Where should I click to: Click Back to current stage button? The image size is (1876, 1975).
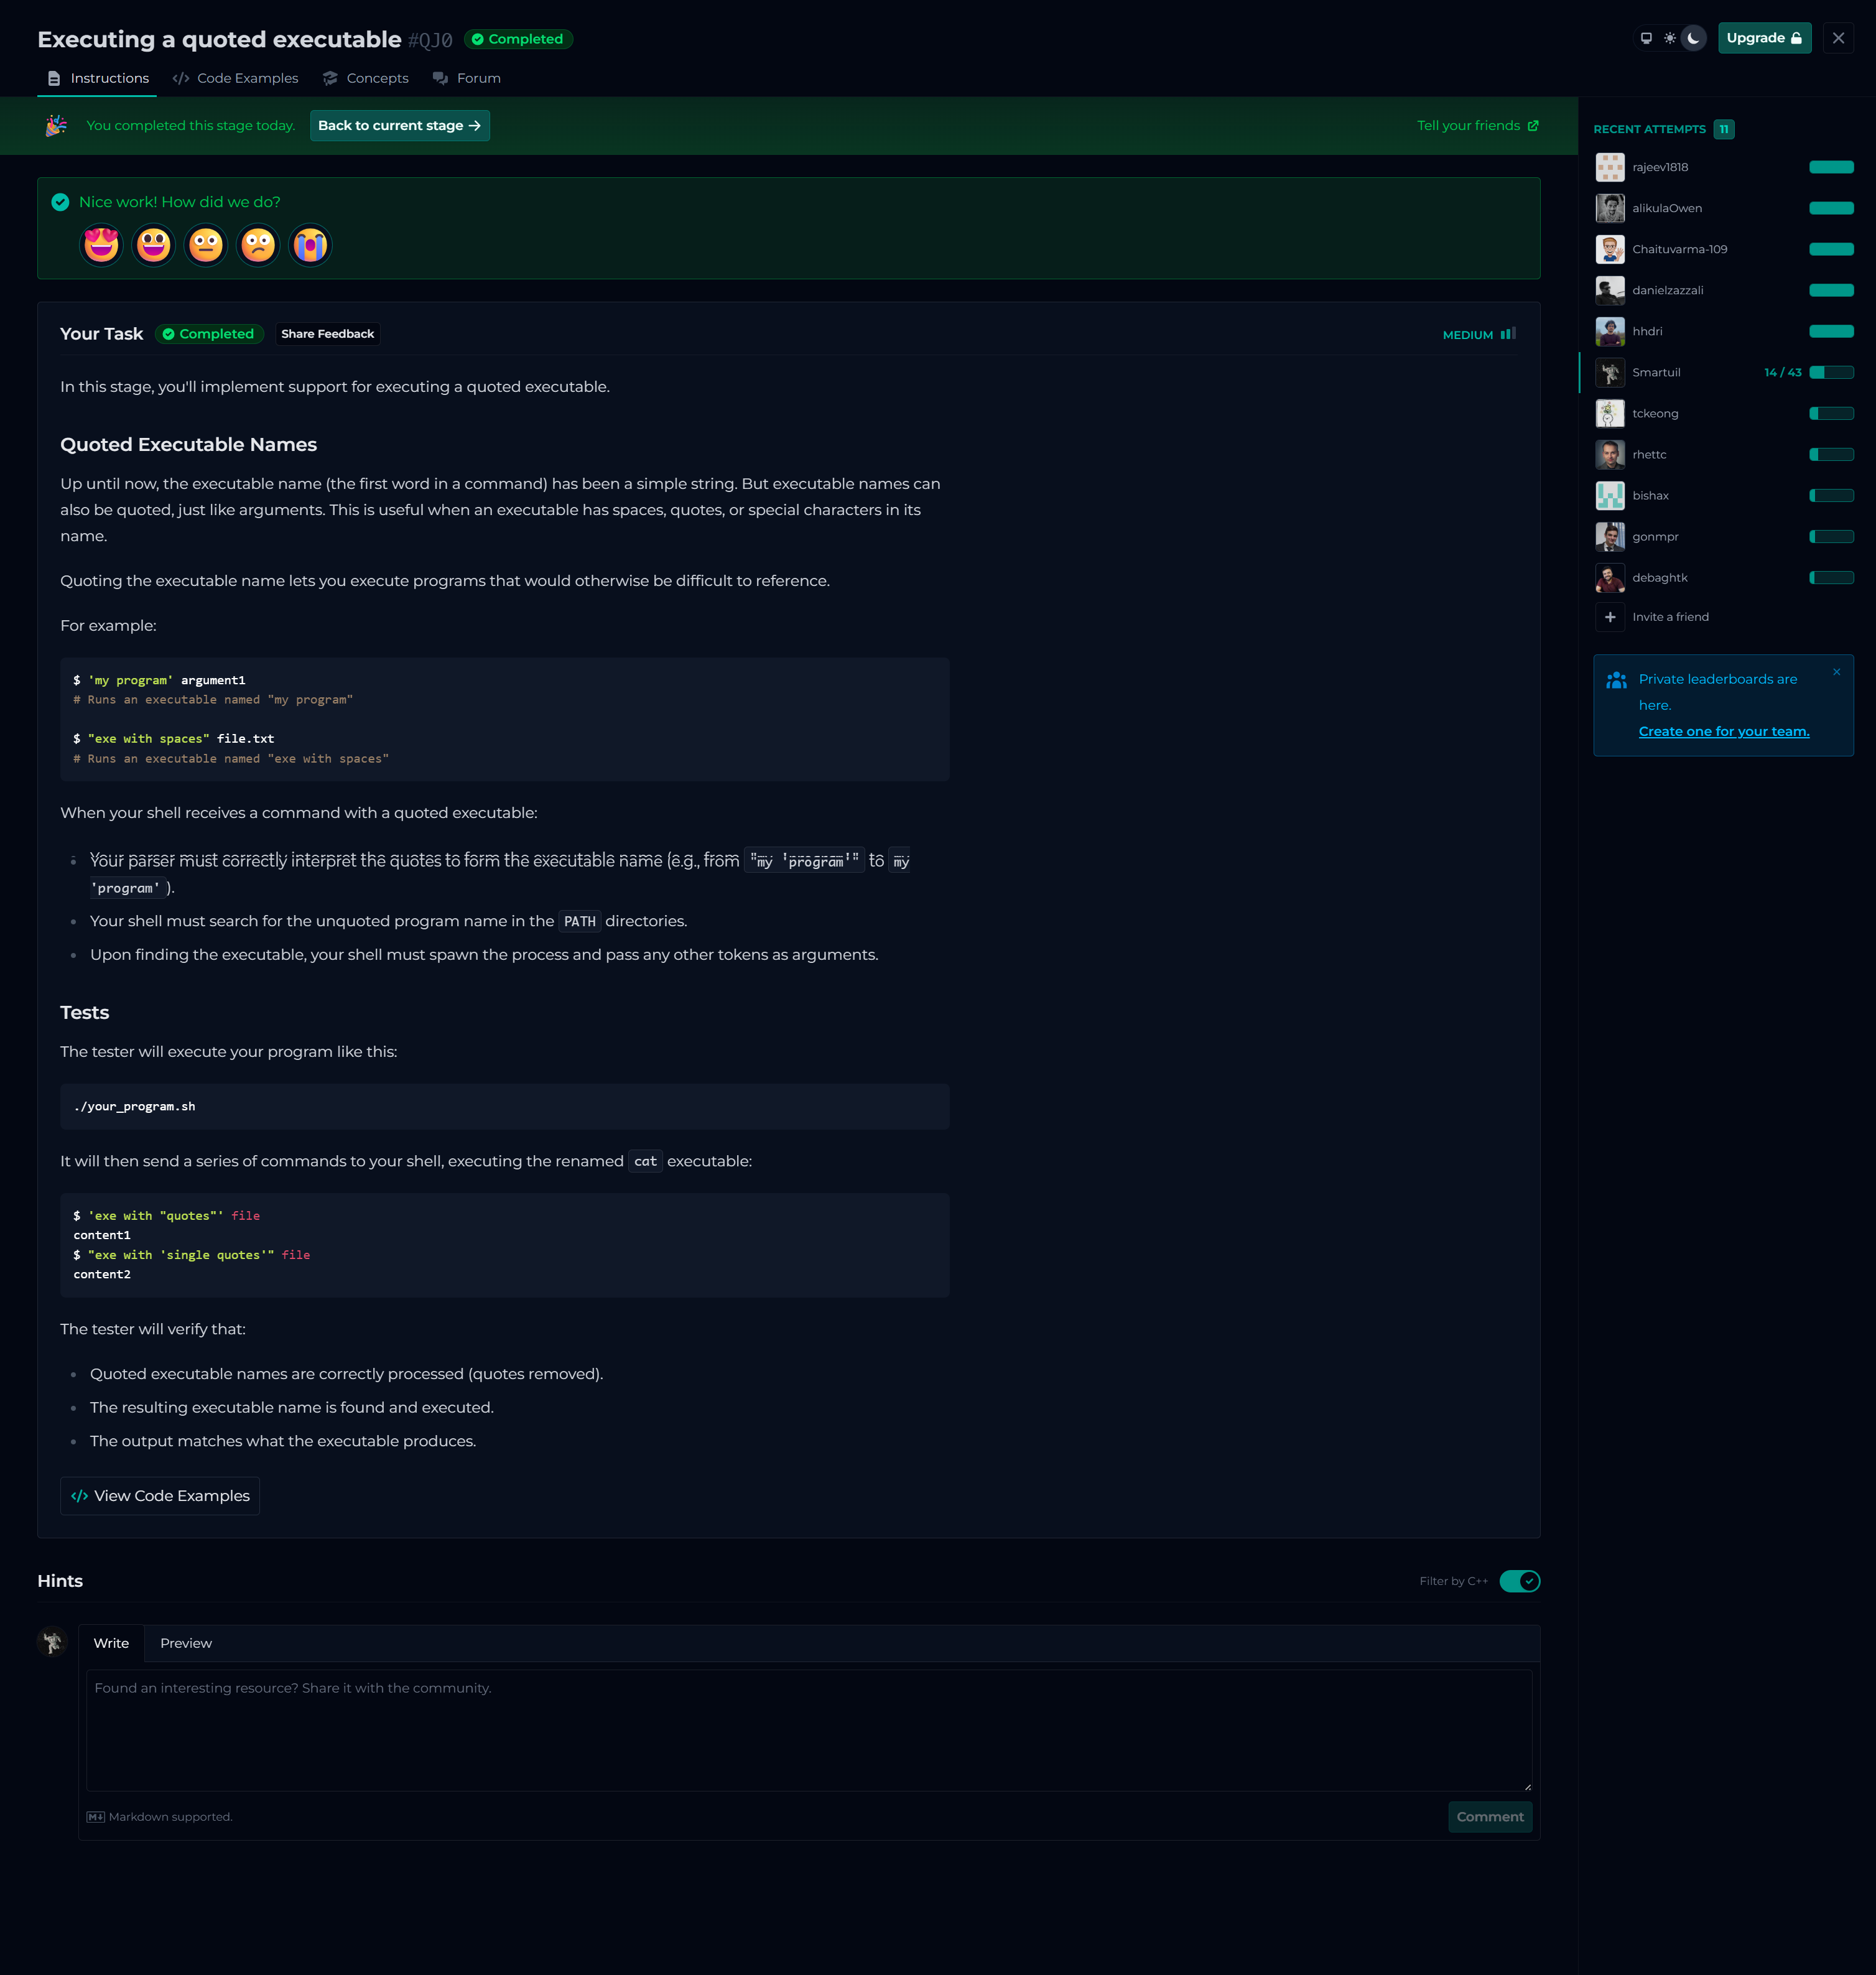[x=399, y=125]
